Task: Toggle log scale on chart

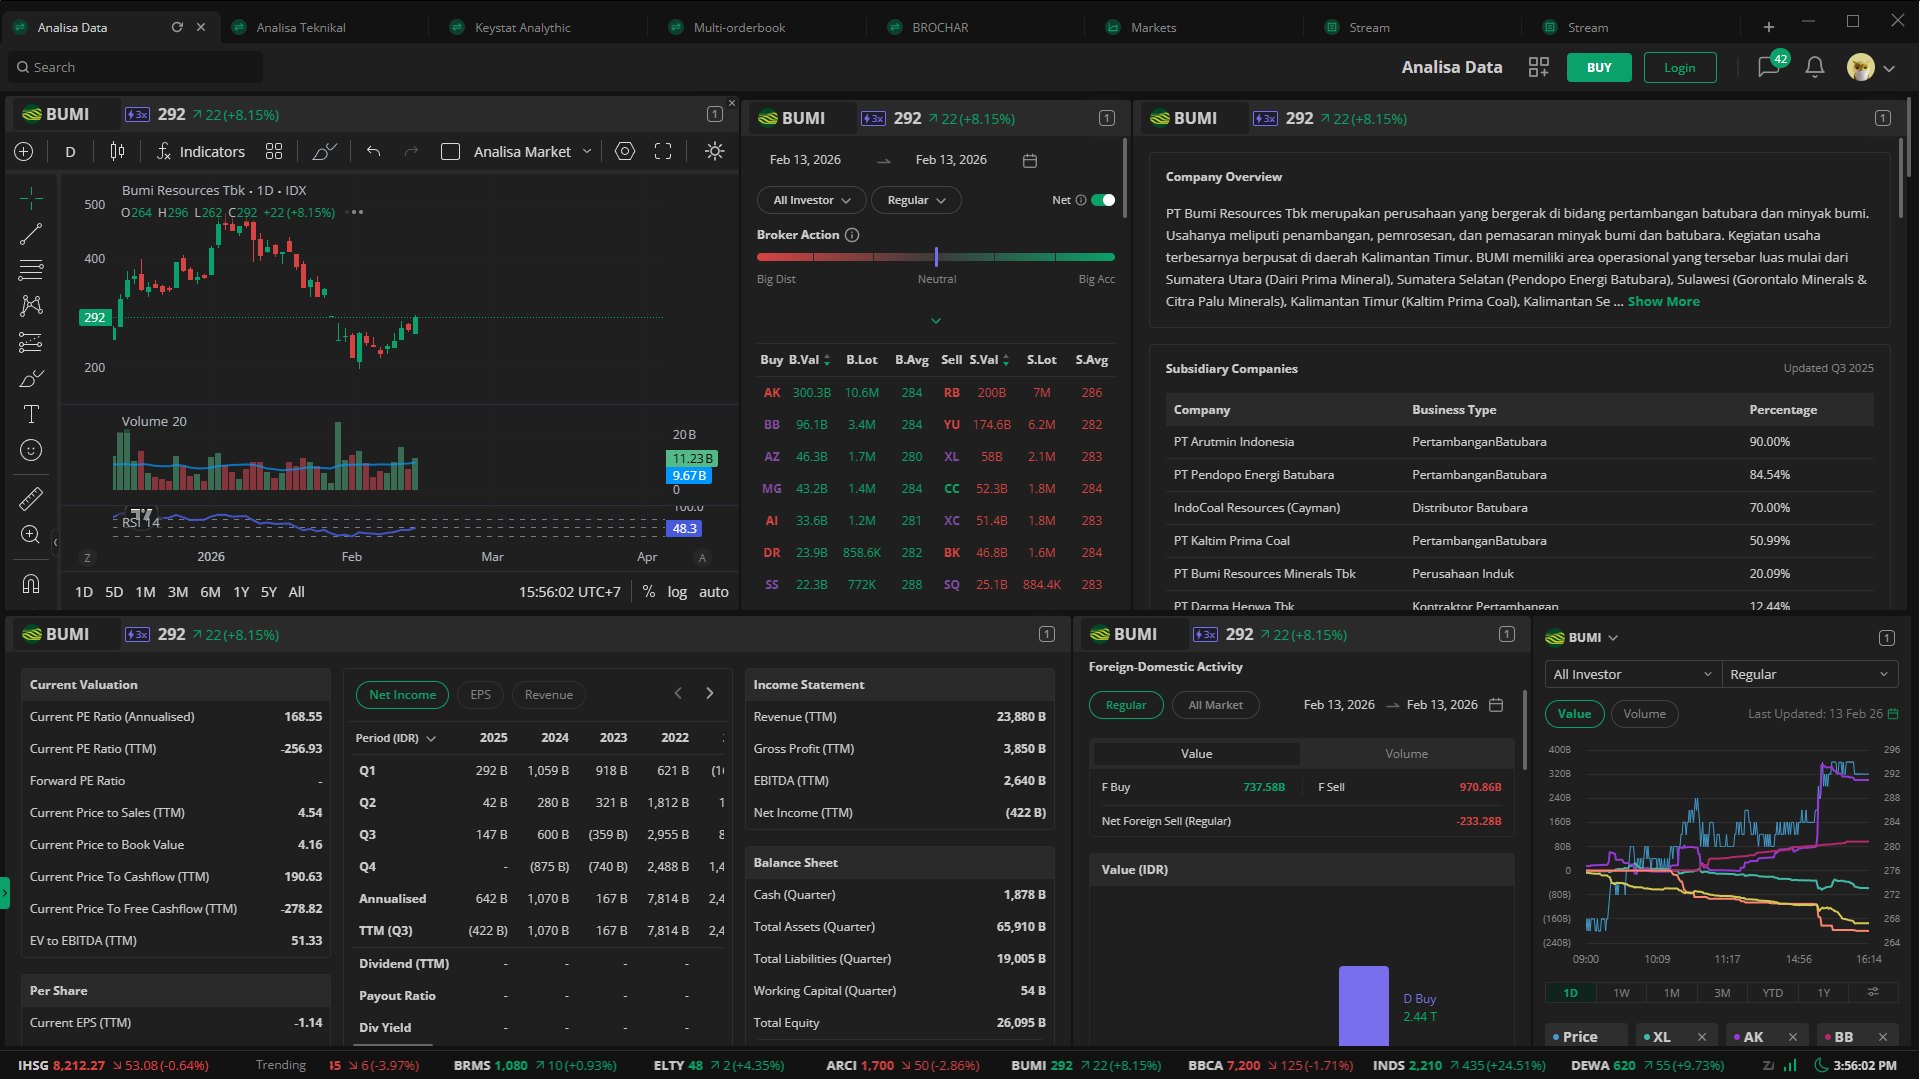Action: [677, 592]
